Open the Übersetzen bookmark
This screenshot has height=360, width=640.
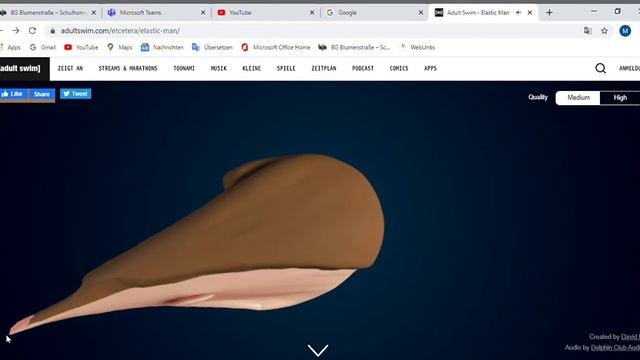(212, 47)
